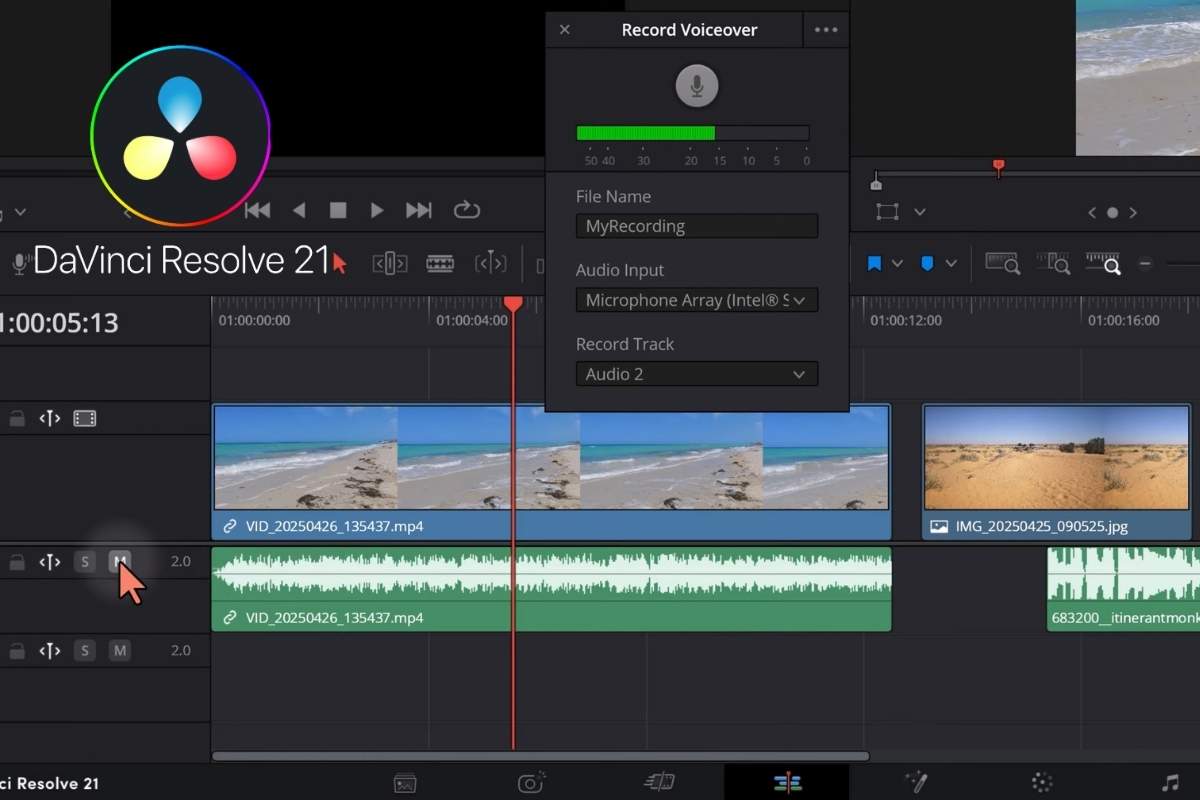Toggle auto select on the first audio track

50,562
